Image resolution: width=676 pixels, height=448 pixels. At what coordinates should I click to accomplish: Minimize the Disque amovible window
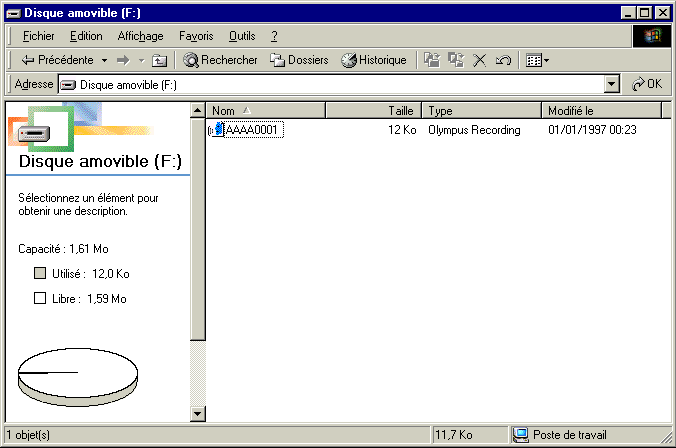[628, 13]
